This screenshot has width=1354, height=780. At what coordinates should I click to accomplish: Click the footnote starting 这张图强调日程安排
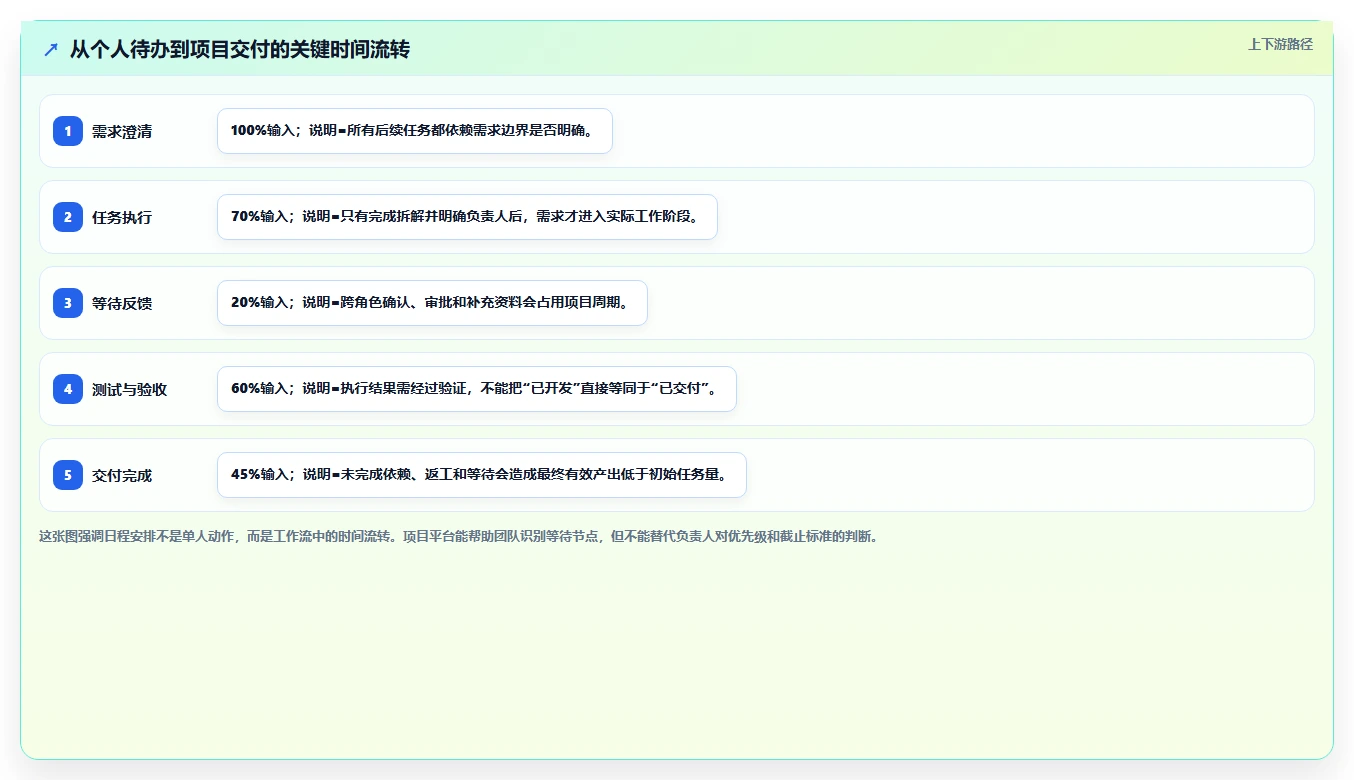[459, 536]
